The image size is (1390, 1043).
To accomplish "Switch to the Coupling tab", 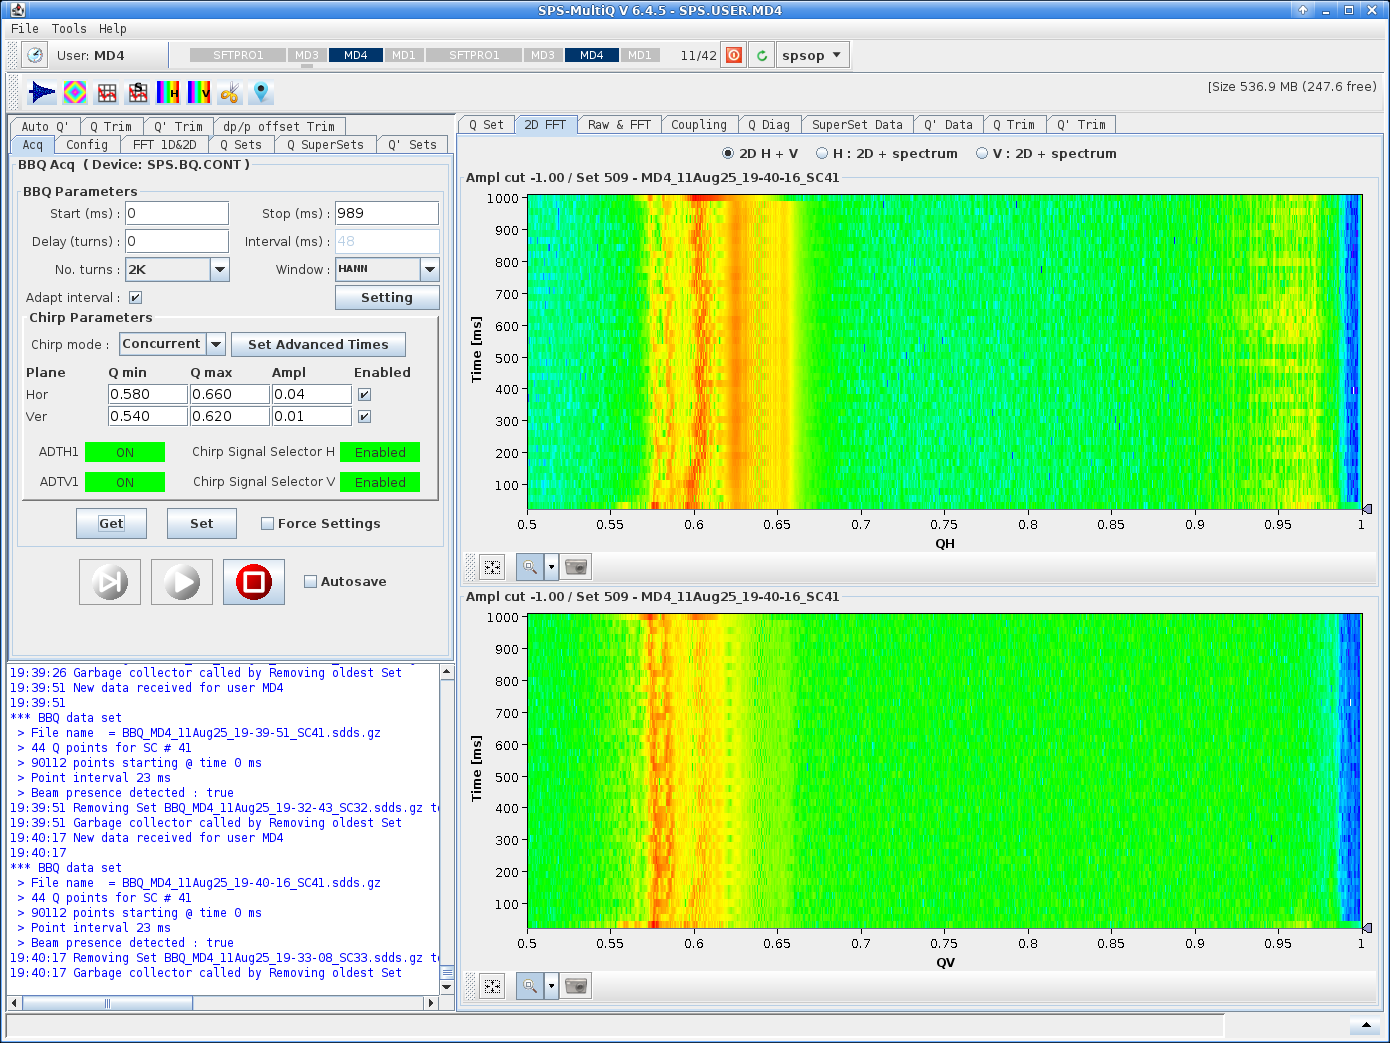I will (x=699, y=124).
